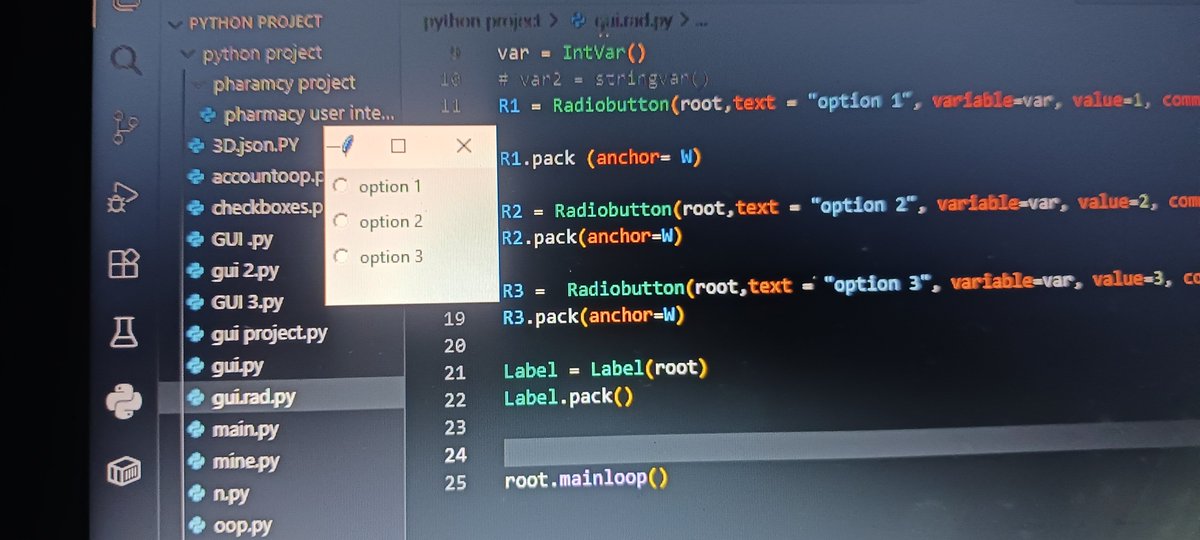Click Python file icon beside gui.py
Screen dimensions: 1200x540
[197, 366]
